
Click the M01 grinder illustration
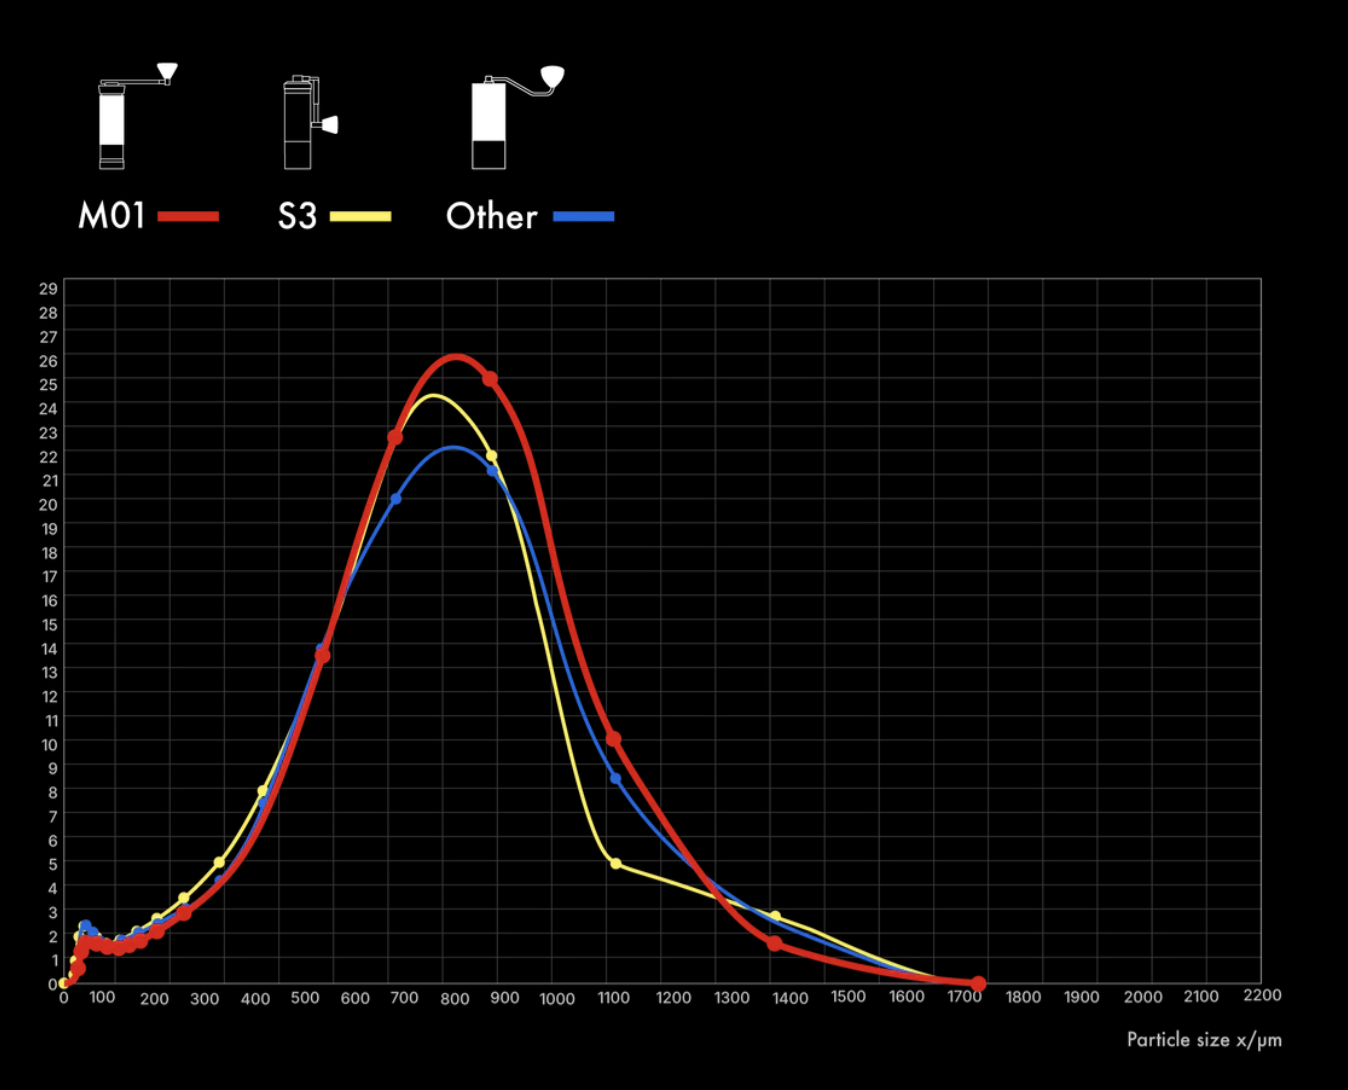coord(138,116)
